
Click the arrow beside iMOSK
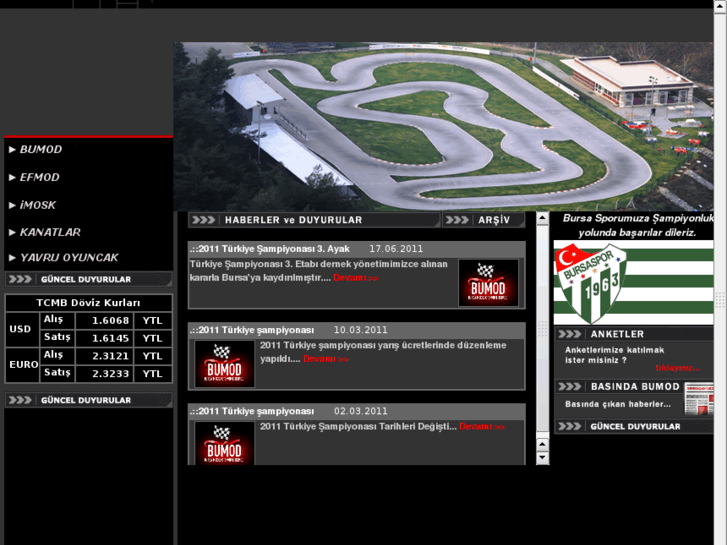[x=13, y=205]
